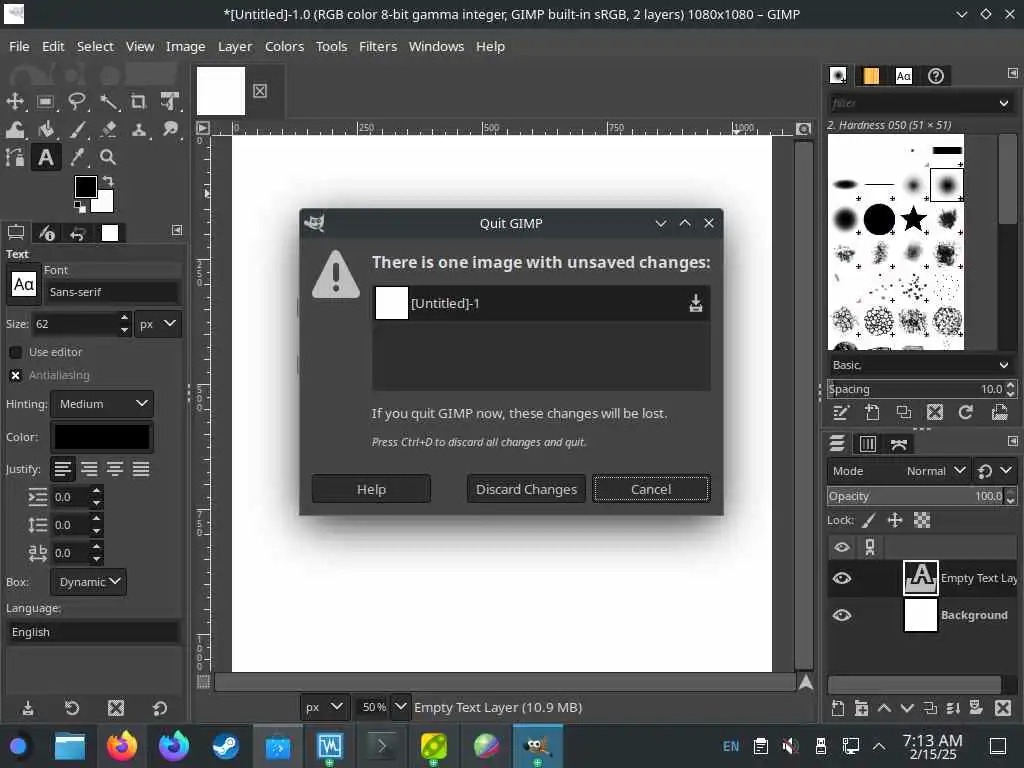Screen dimensions: 1024x768
Task: Select the Color Picker tool
Action: point(77,157)
